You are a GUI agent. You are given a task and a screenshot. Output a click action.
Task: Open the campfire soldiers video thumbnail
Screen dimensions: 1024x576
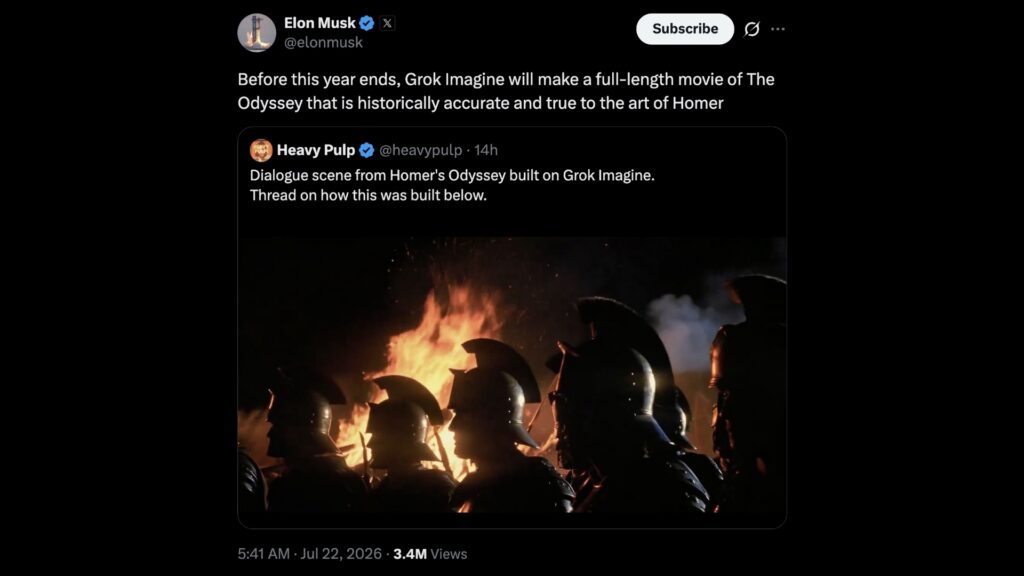coord(512,375)
